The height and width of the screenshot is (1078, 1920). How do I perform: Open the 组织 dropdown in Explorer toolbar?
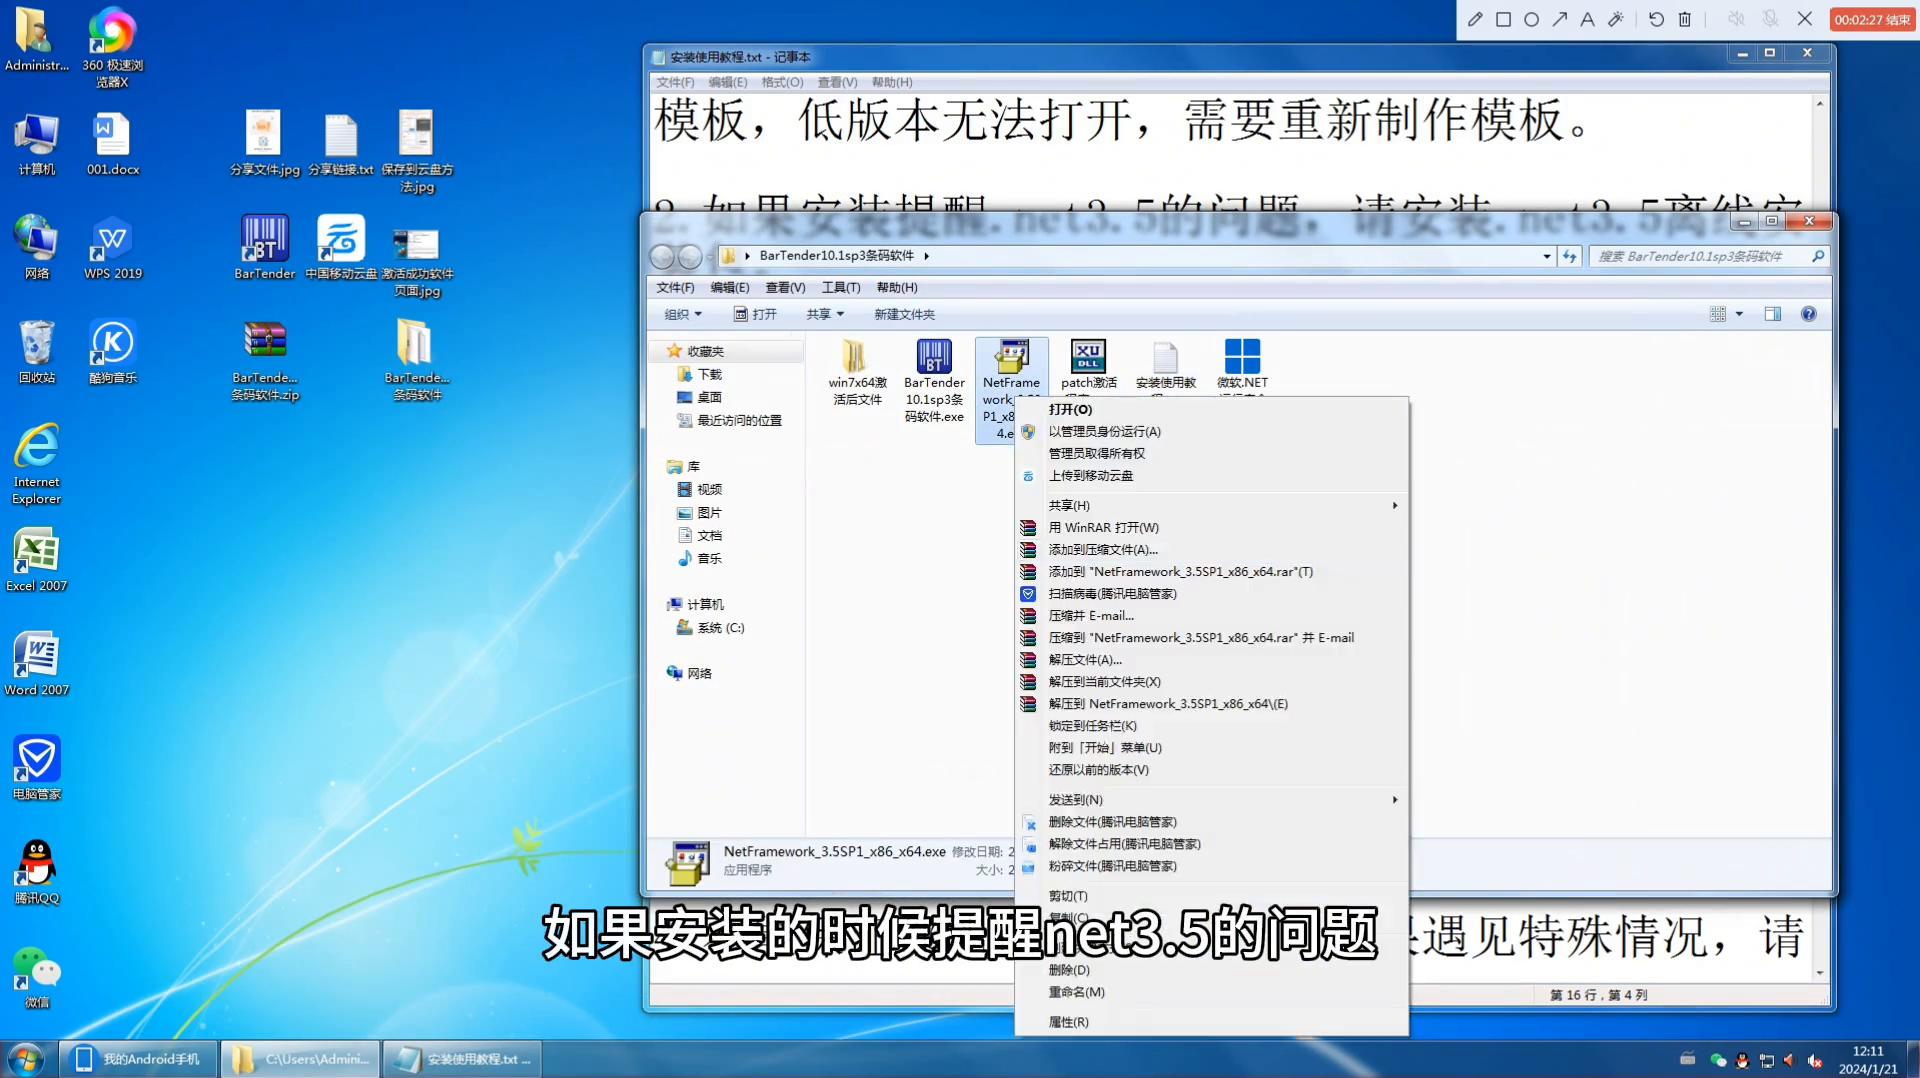click(x=683, y=314)
